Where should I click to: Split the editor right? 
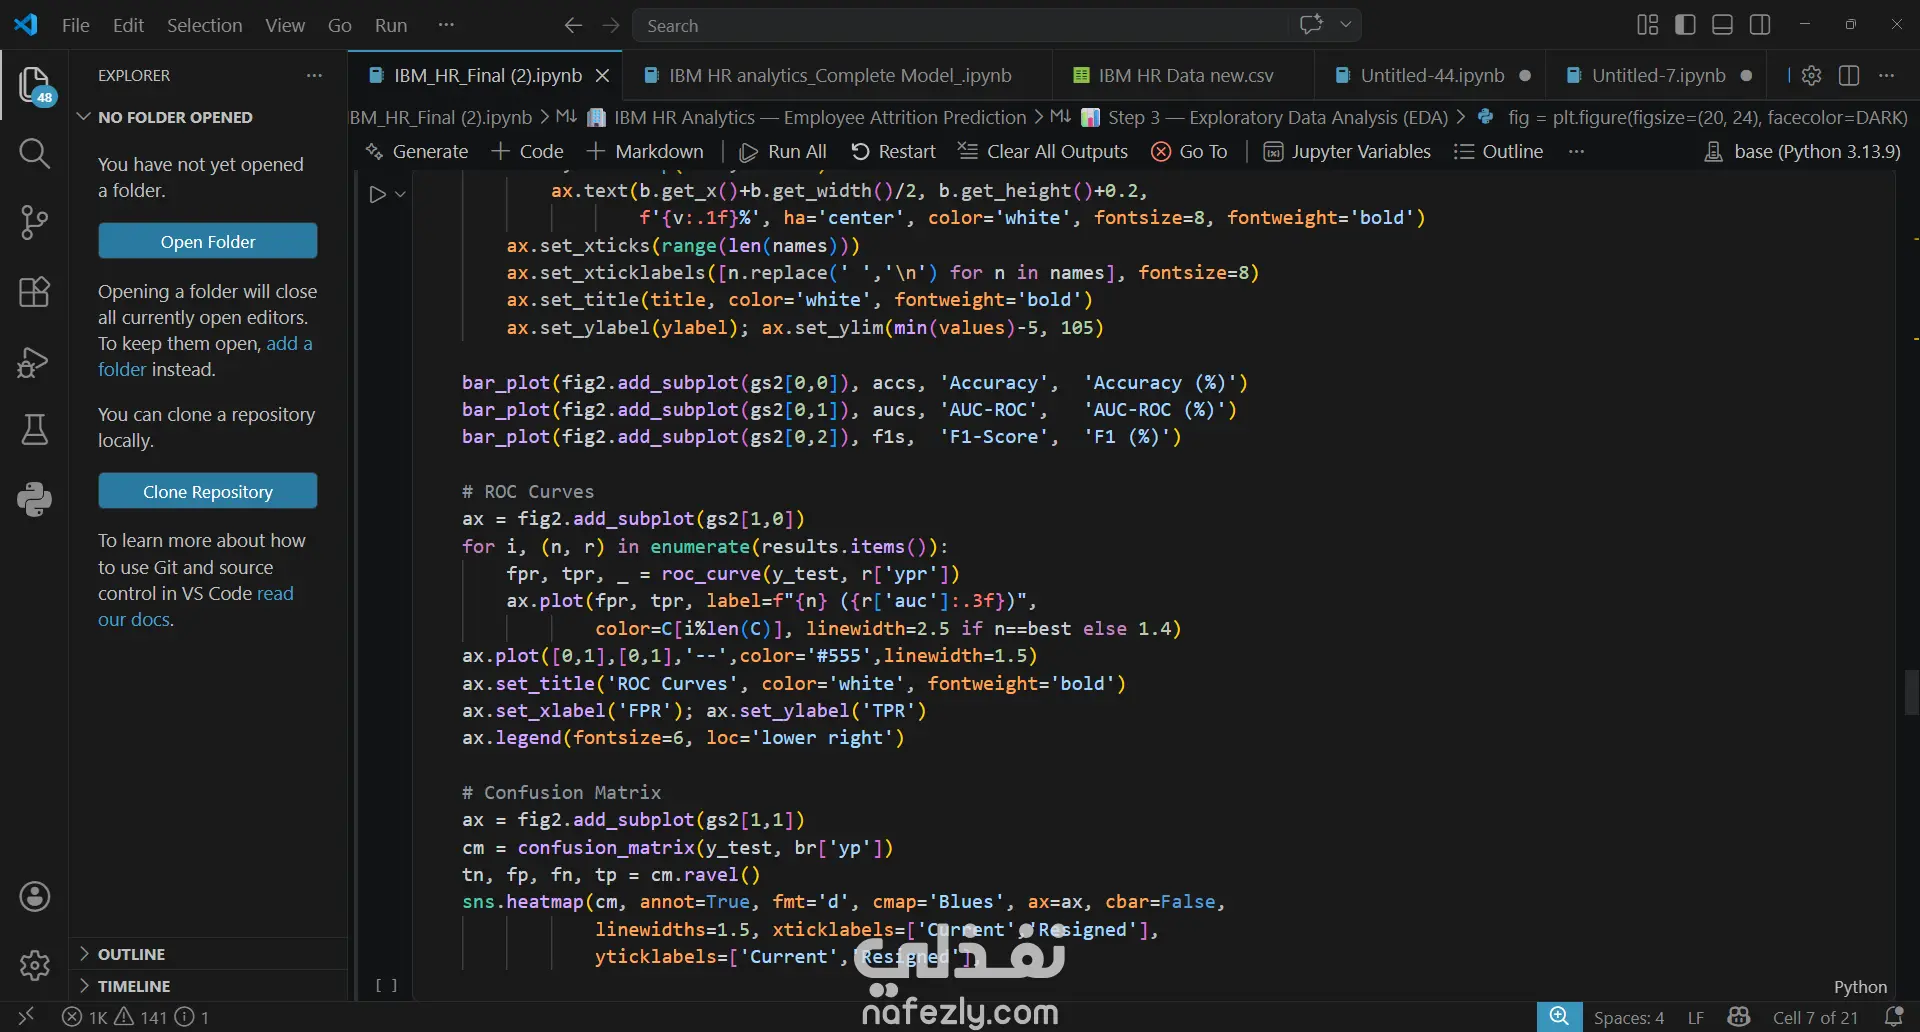coord(1849,75)
